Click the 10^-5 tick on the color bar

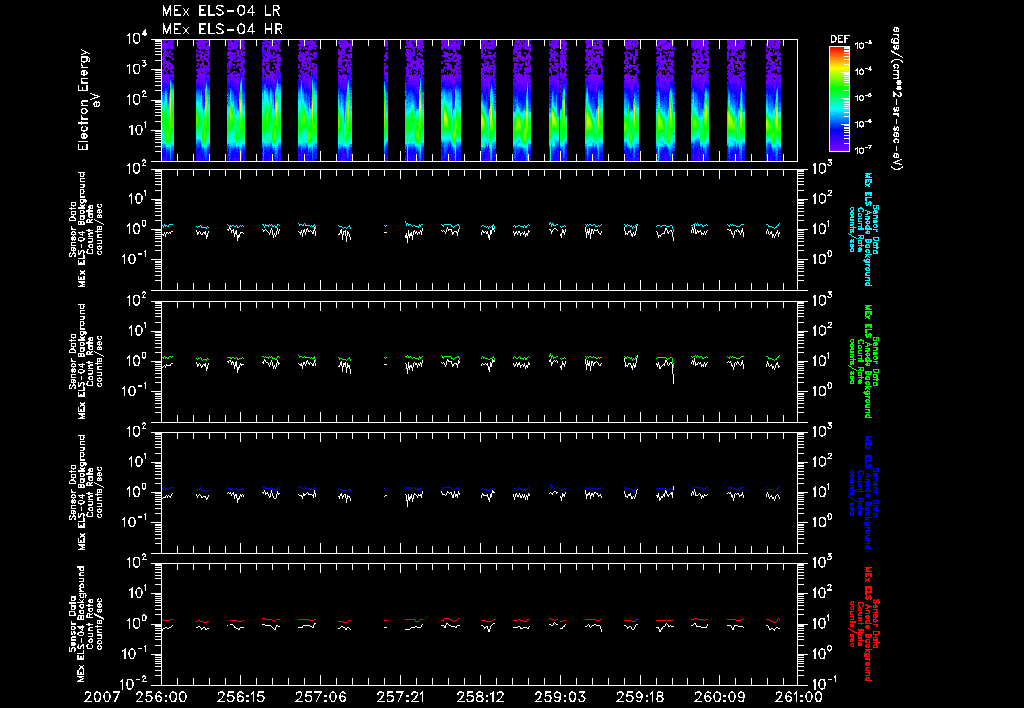point(864,97)
